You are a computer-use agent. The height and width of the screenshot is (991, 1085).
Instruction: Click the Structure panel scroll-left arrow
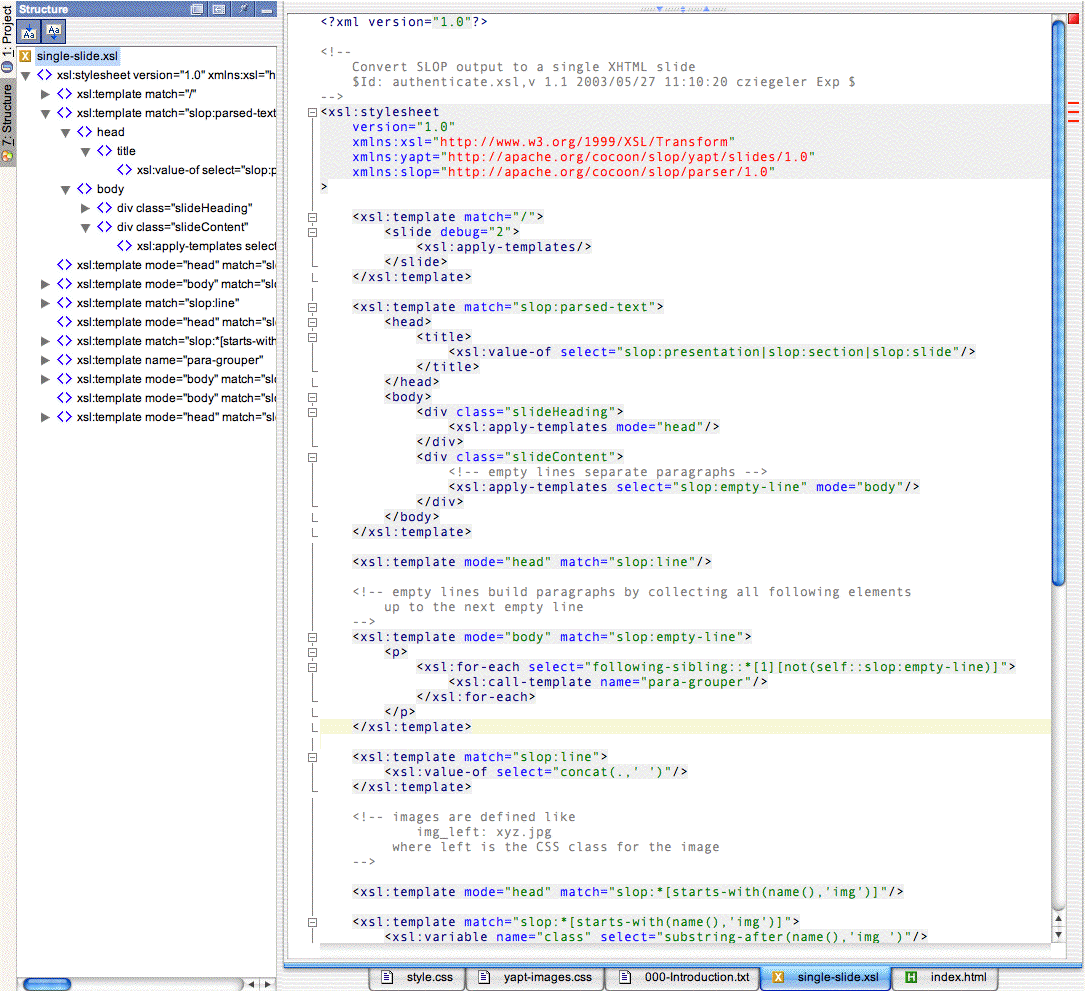(251, 983)
